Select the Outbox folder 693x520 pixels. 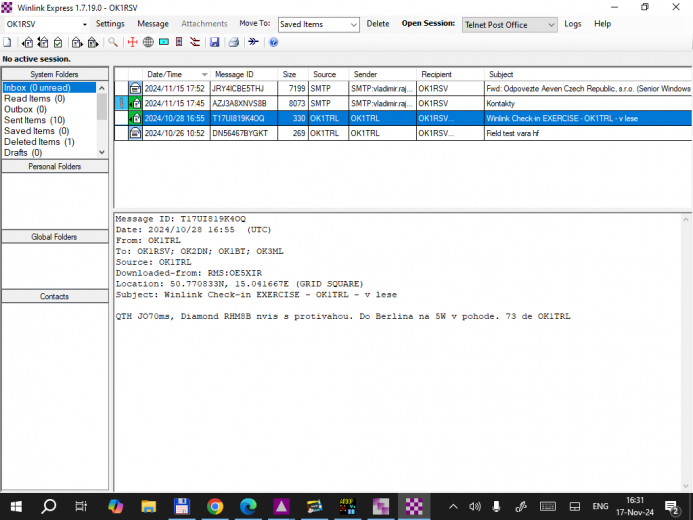click(x=25, y=109)
